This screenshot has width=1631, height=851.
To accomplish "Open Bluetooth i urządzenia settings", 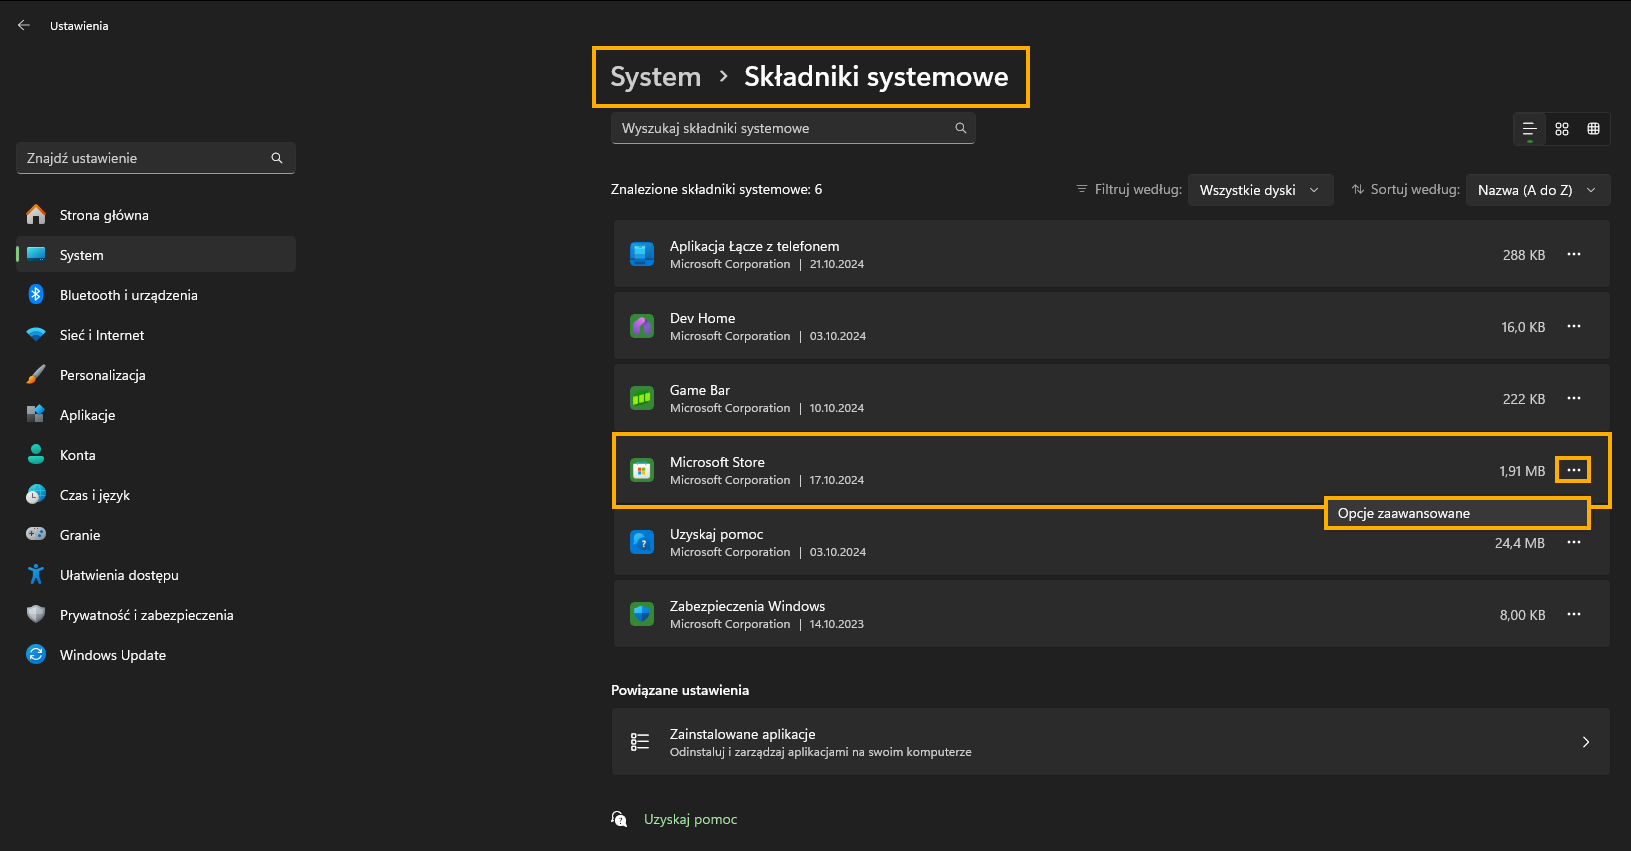I will click(x=156, y=295).
